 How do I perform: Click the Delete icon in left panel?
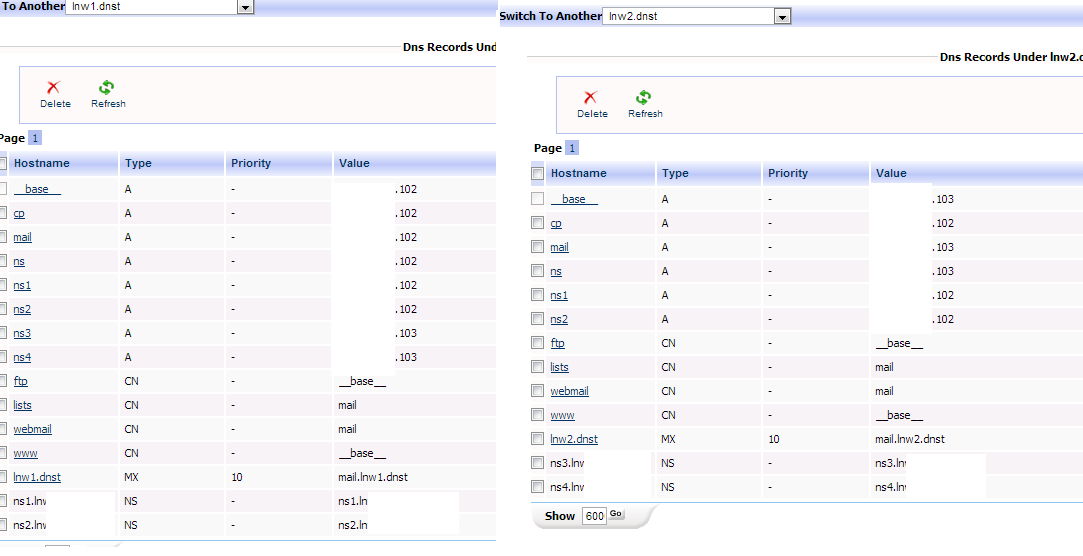[54, 88]
